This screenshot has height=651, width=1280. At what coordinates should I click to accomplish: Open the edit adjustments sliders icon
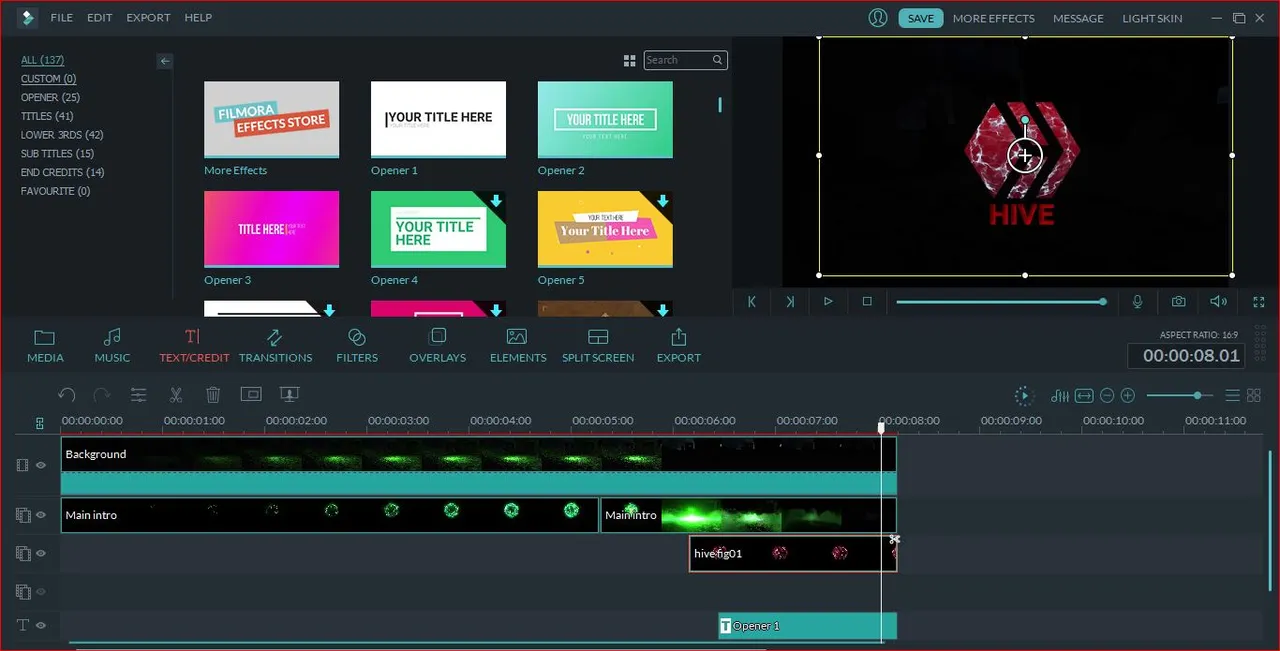tap(139, 395)
